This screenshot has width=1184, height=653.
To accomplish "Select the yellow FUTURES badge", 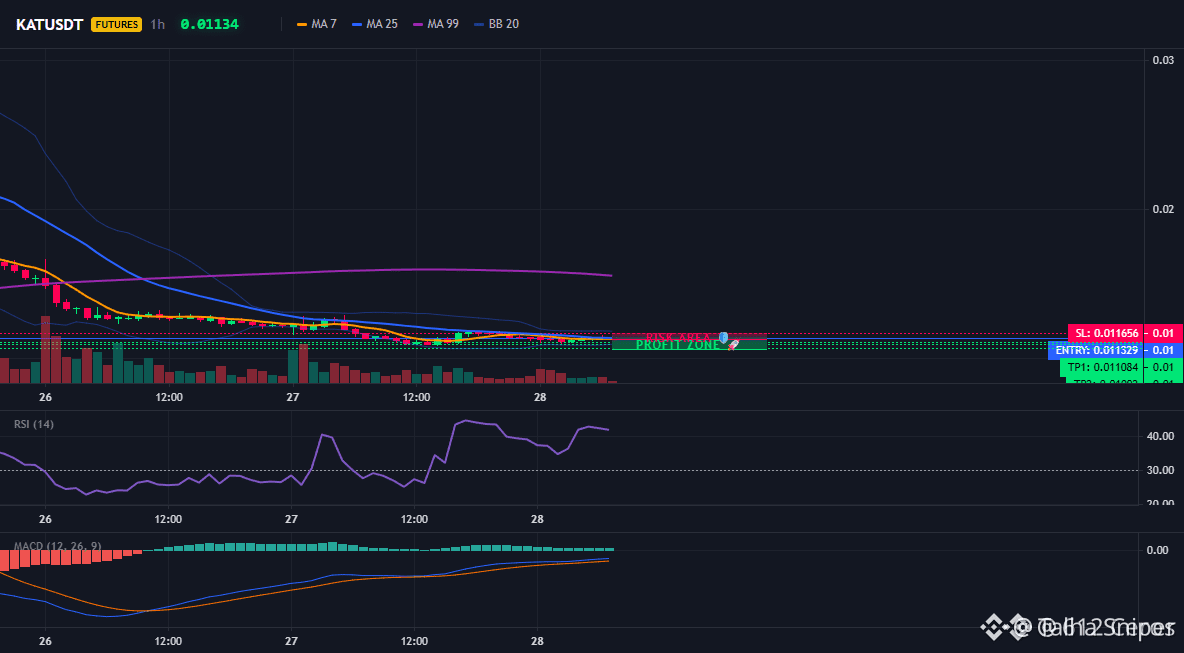I will [x=116, y=24].
